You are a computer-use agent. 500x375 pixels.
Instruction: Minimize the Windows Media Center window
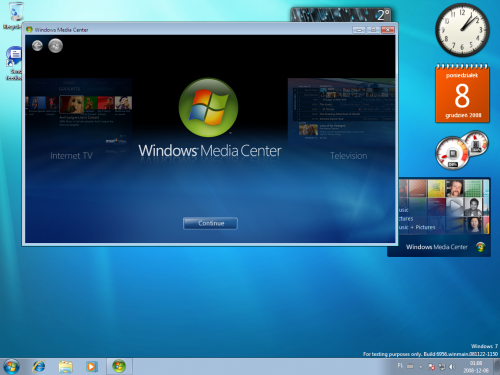[x=359, y=30]
